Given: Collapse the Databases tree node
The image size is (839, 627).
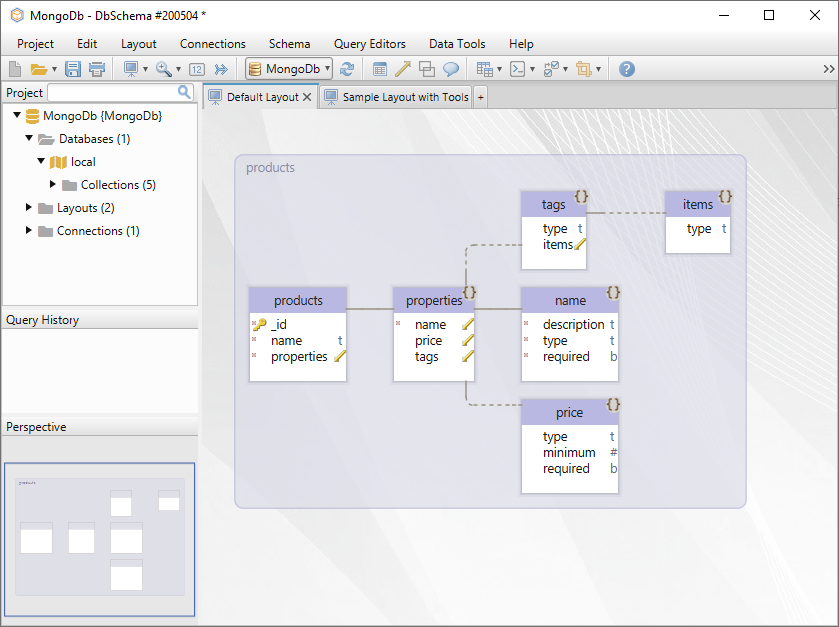Looking at the screenshot, I should (28, 138).
